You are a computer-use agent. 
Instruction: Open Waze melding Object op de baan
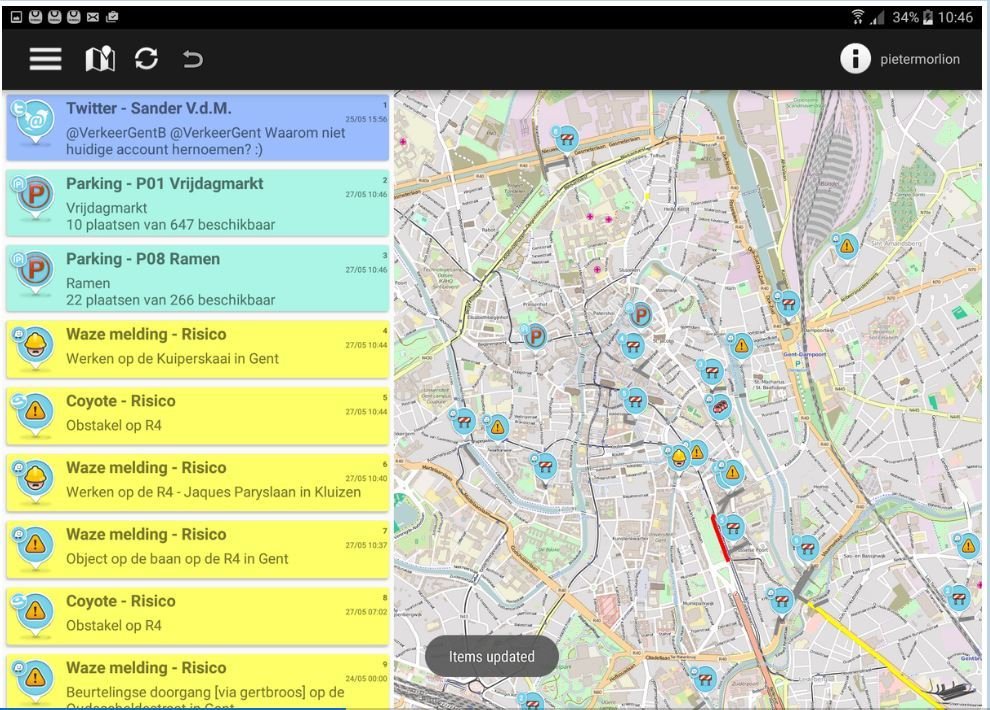[x=197, y=550]
